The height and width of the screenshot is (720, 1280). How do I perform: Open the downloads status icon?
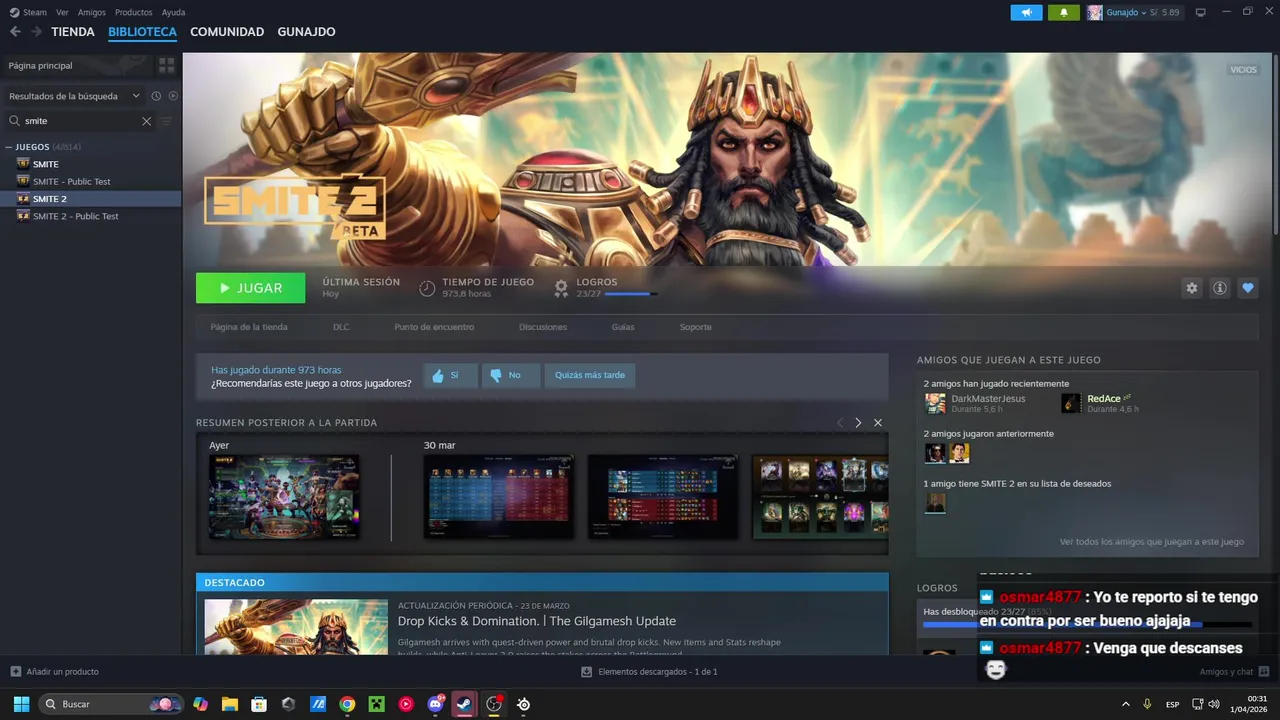587,672
